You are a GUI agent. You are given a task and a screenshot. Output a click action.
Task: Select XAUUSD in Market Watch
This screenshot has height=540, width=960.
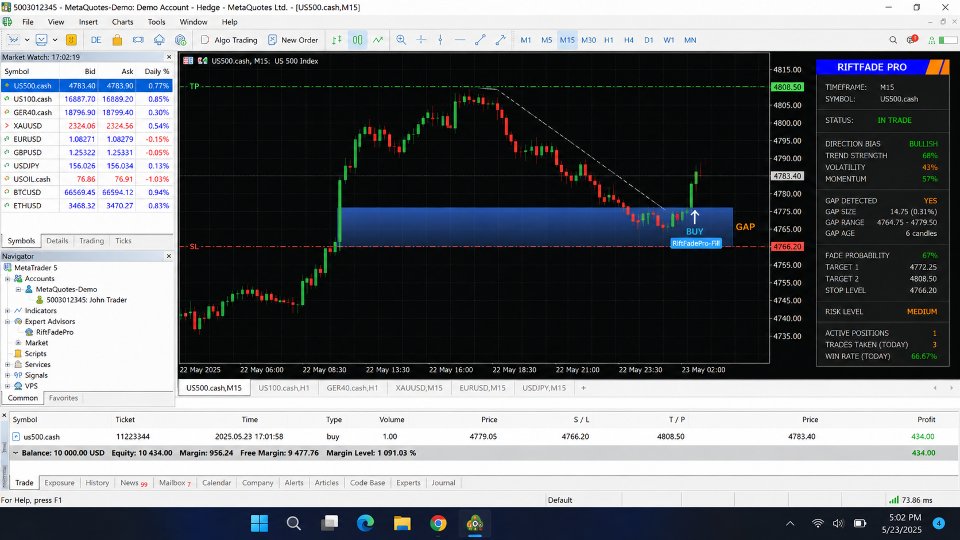coord(86,126)
